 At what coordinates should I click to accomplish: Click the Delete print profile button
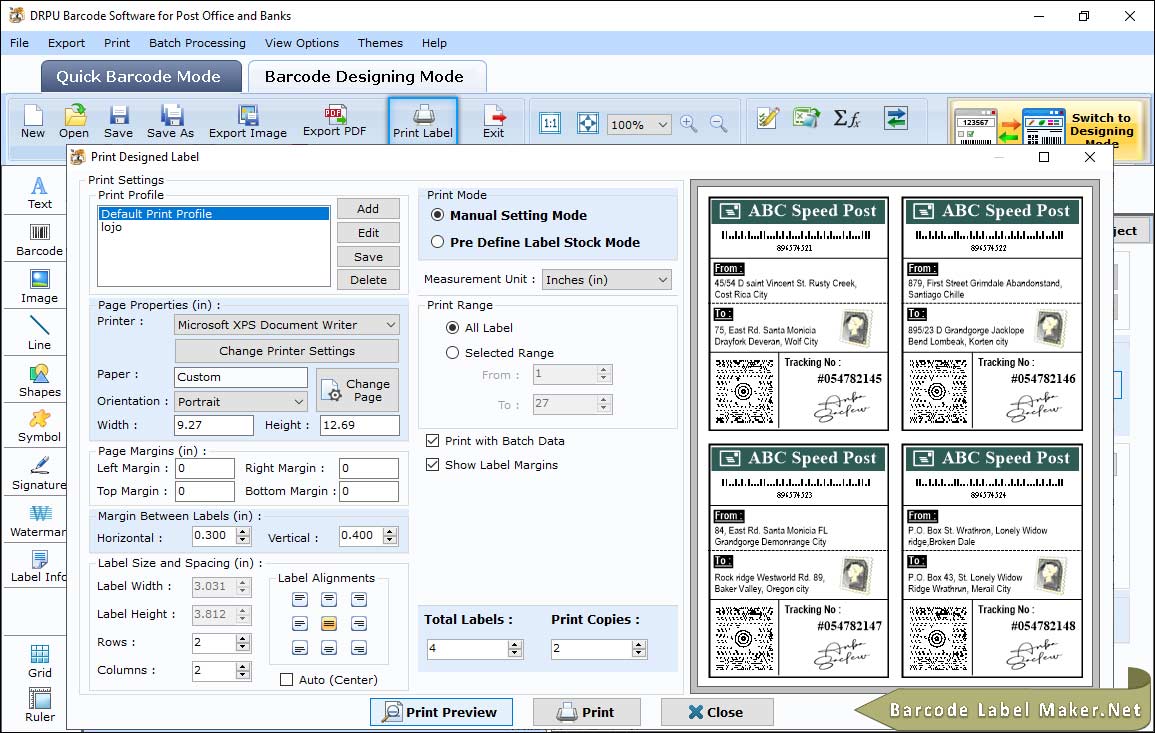368,280
